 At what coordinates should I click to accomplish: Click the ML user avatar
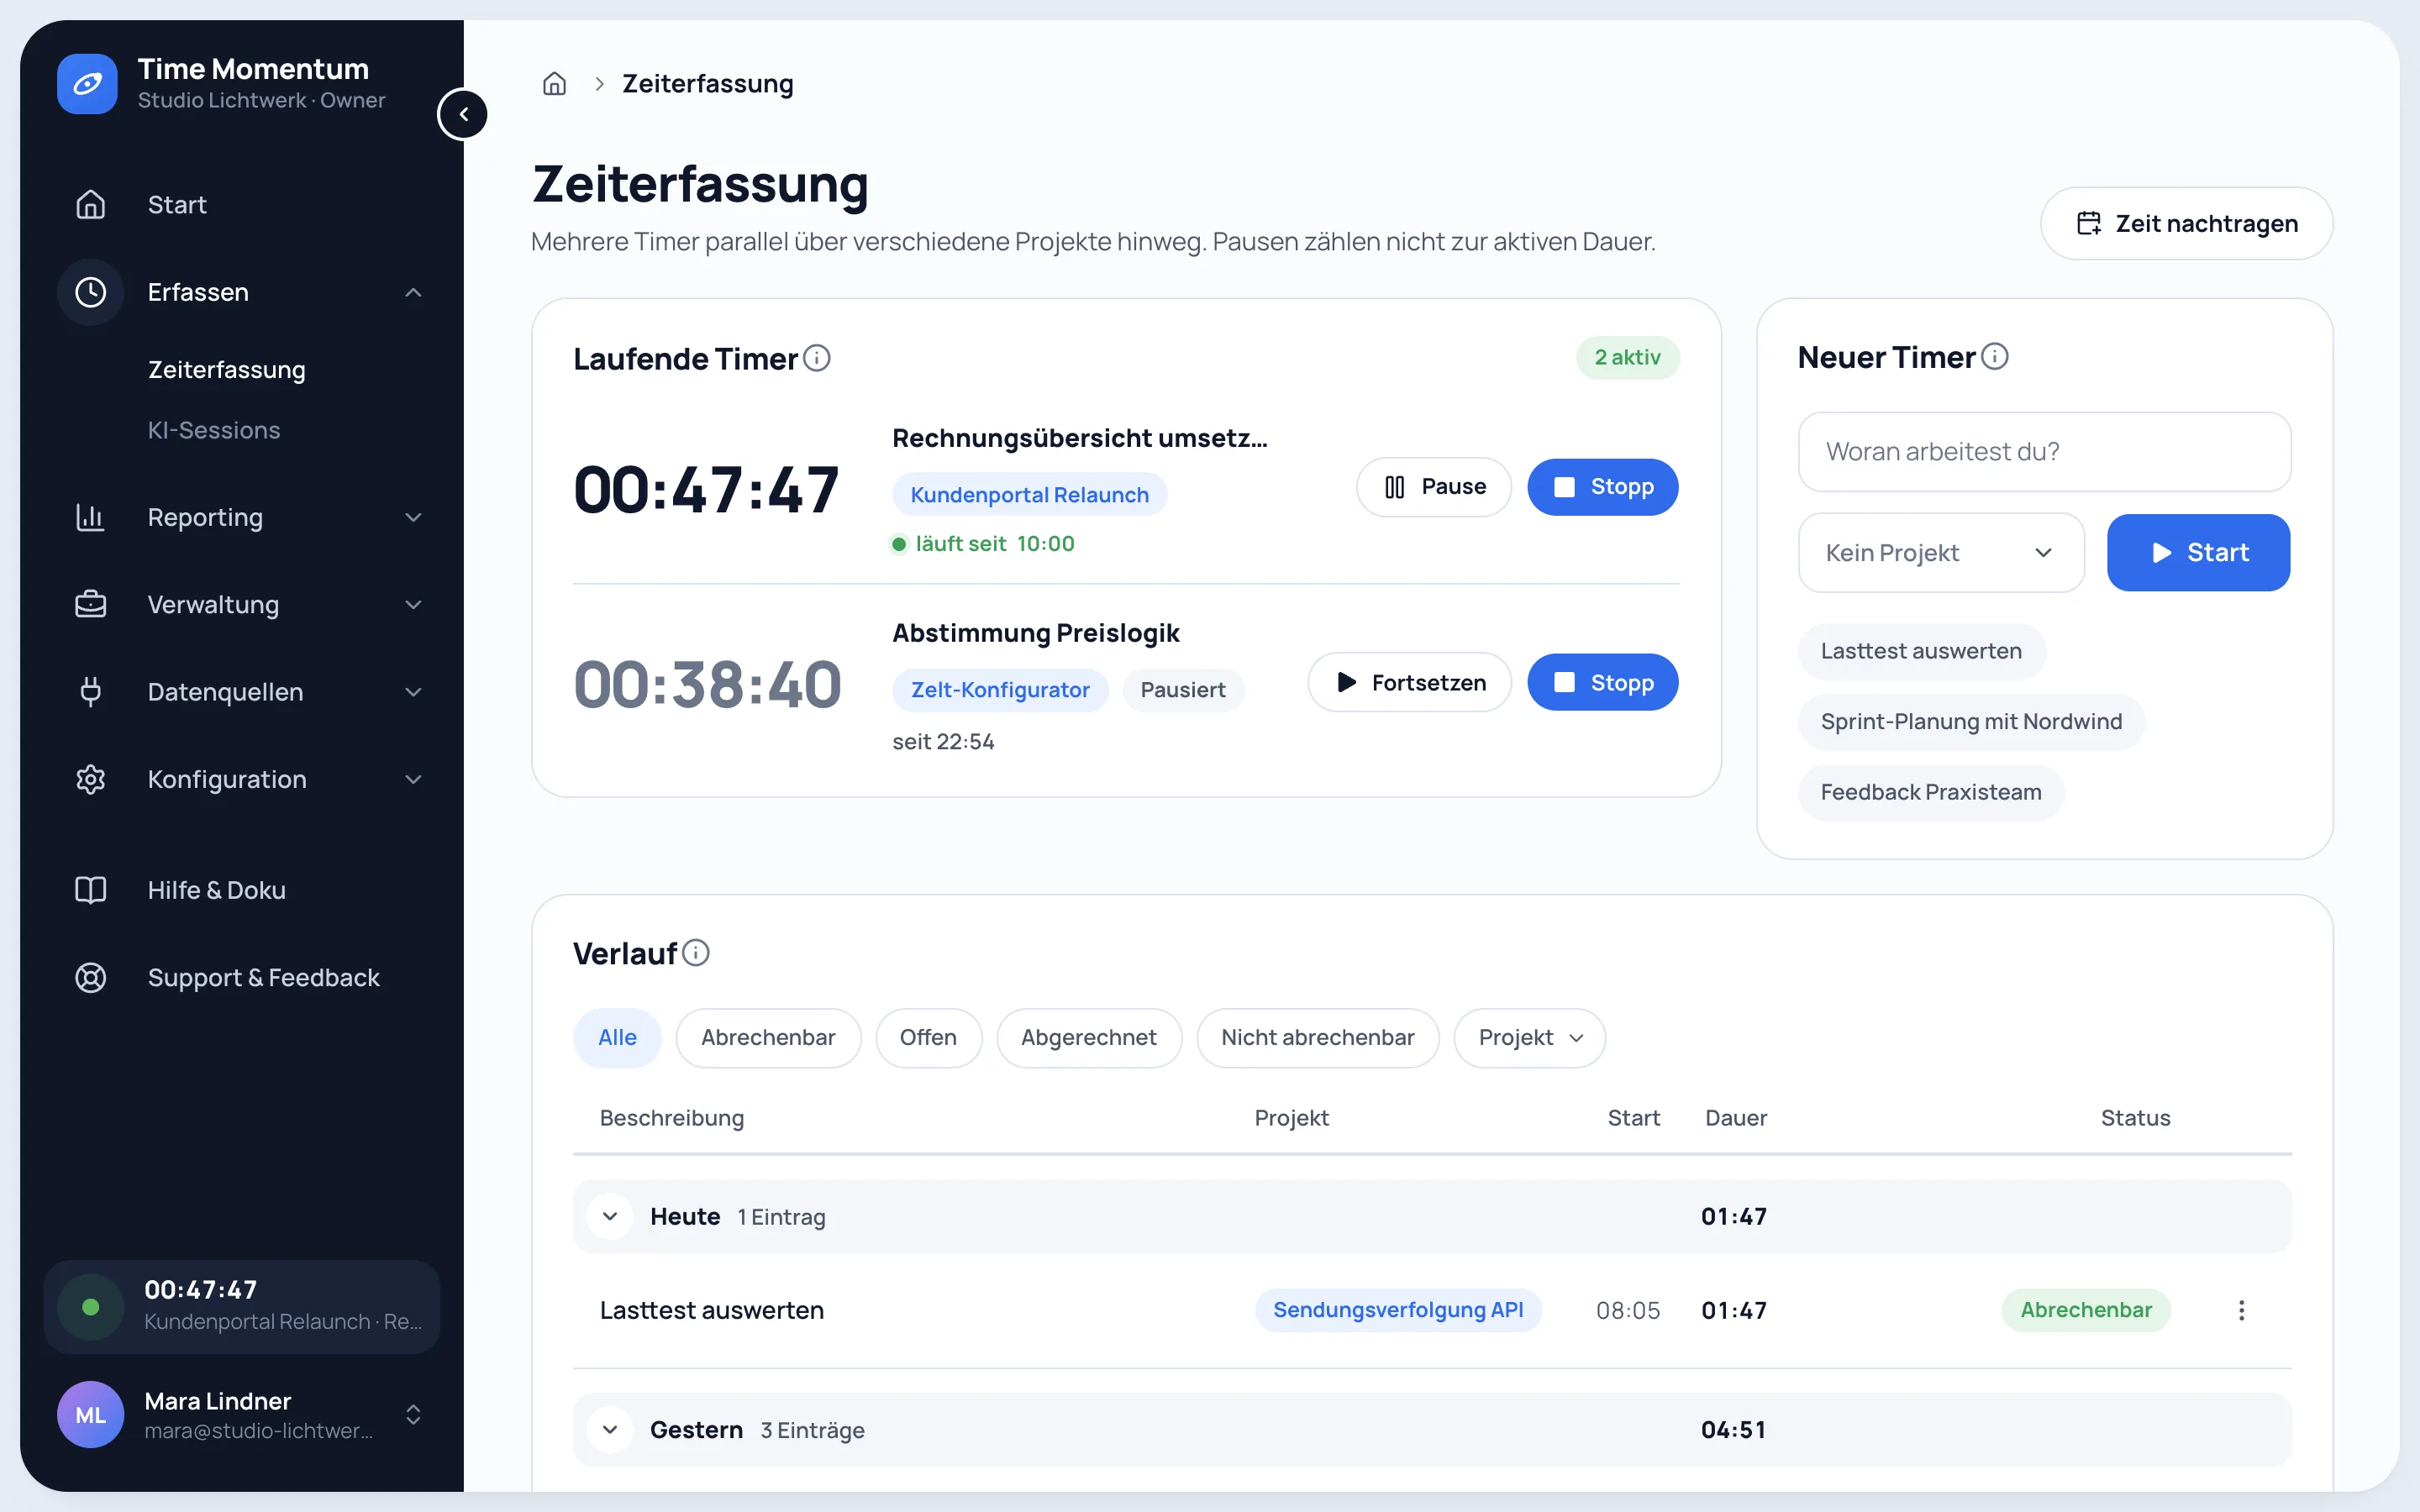[90, 1414]
